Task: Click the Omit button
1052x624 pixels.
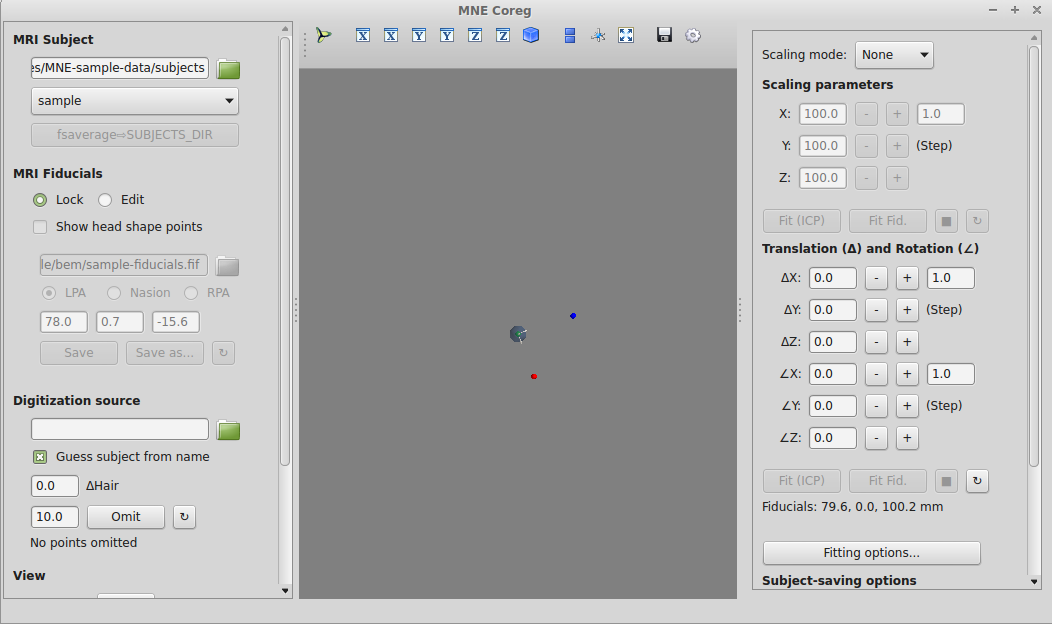Action: [125, 517]
